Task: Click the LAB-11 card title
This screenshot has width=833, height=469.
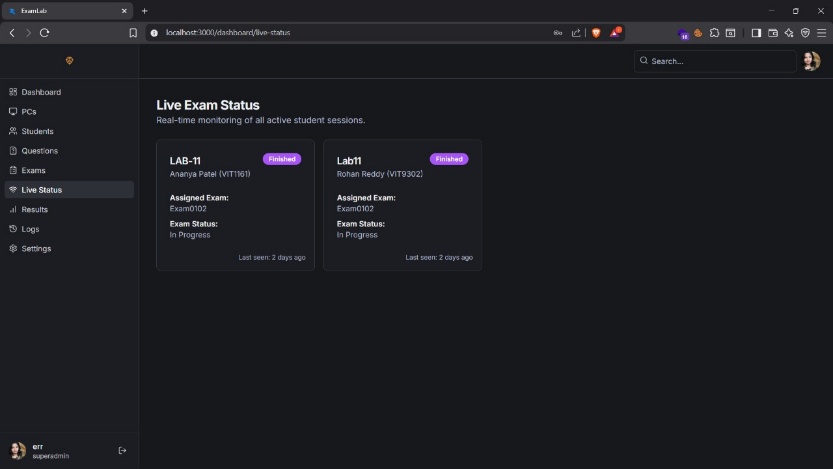Action: coord(185,160)
